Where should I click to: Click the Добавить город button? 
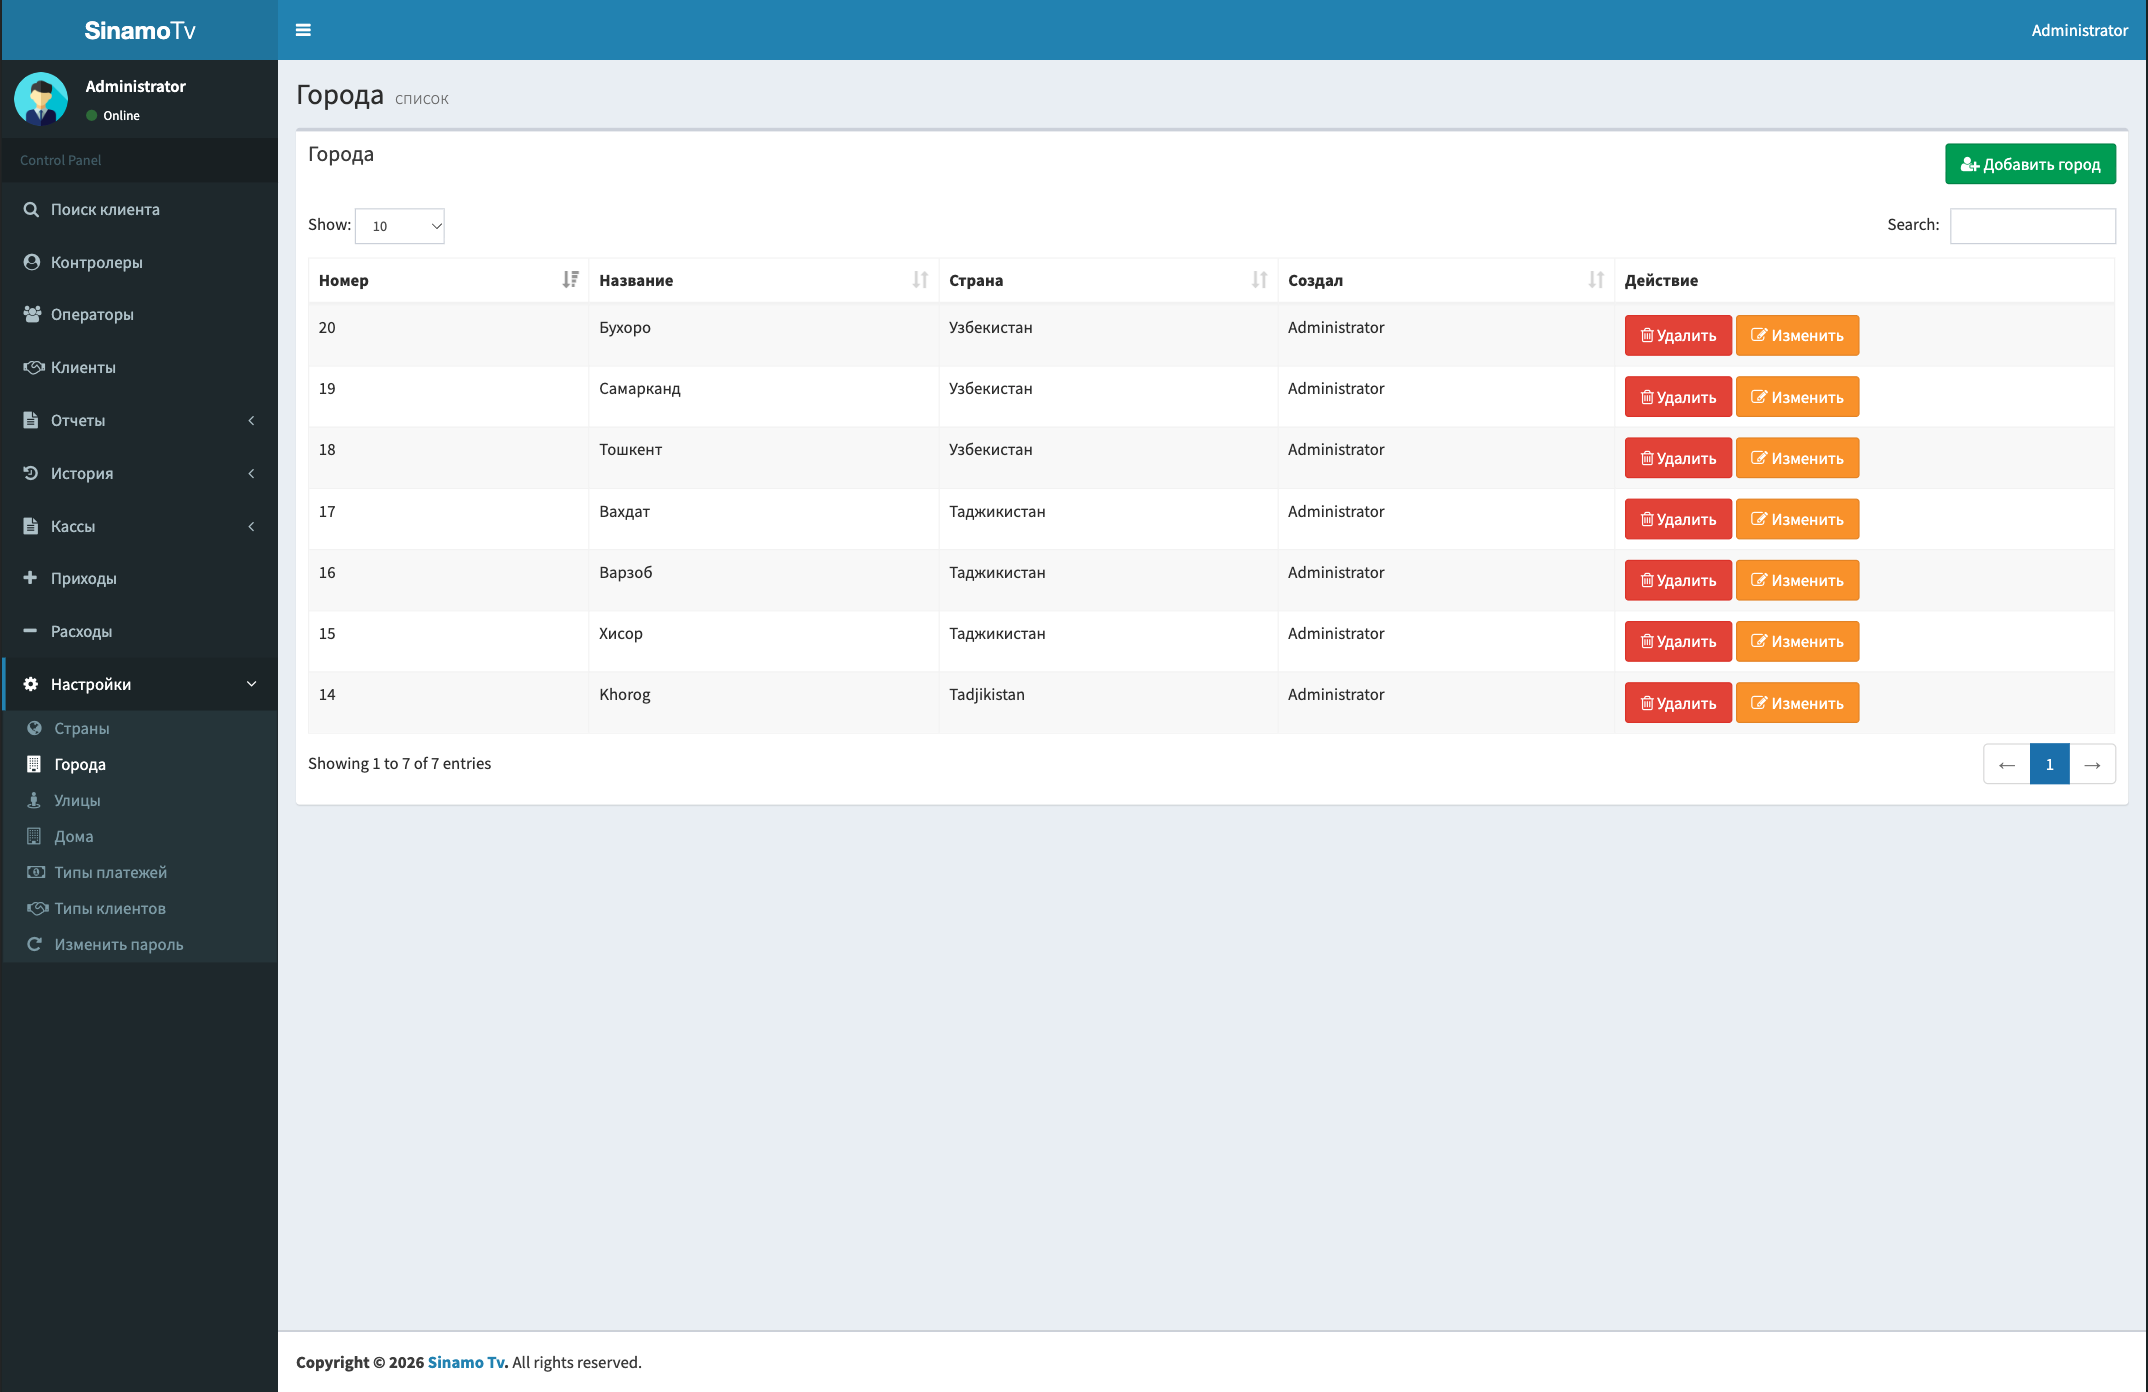(2030, 164)
